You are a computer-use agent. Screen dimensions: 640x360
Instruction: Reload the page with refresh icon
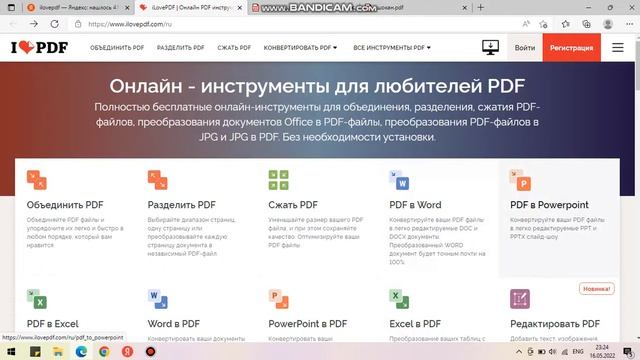[x=54, y=24]
